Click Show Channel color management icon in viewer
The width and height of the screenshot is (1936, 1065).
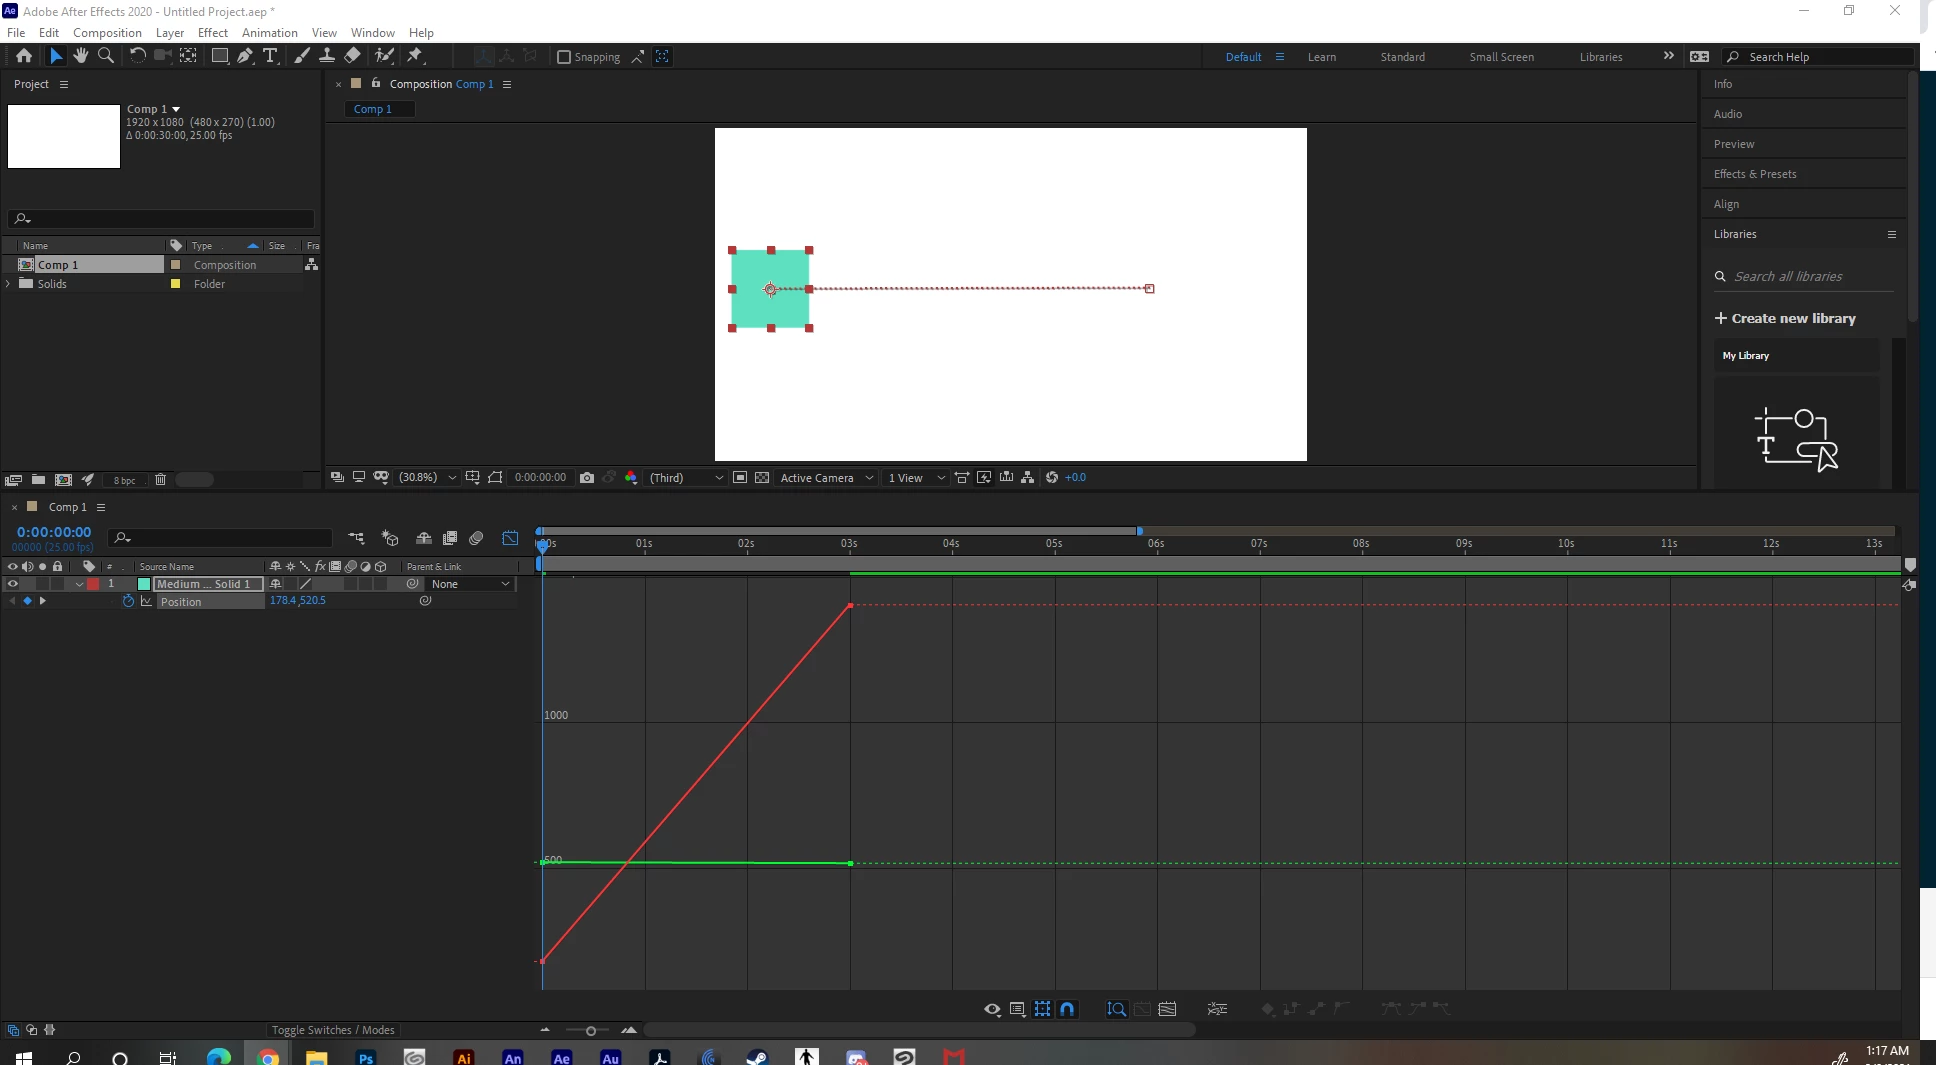631,477
